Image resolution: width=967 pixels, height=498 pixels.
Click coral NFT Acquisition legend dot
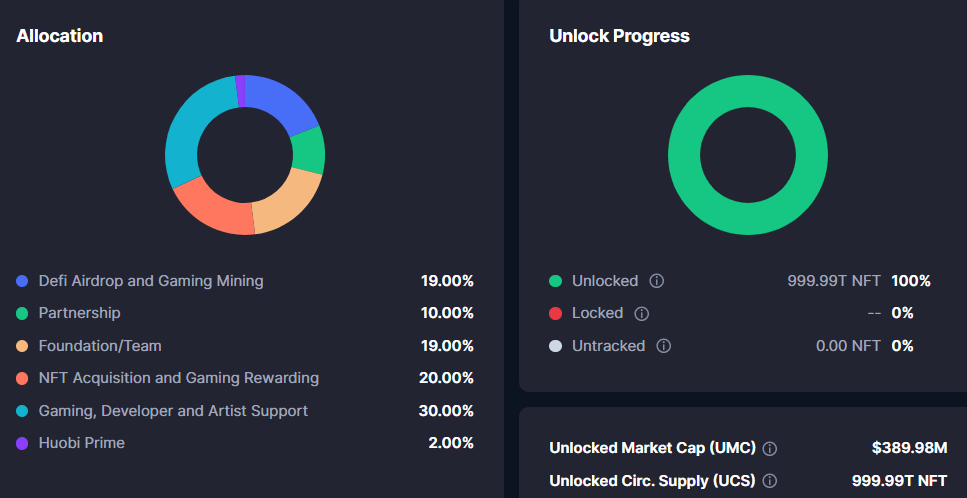click(22, 378)
